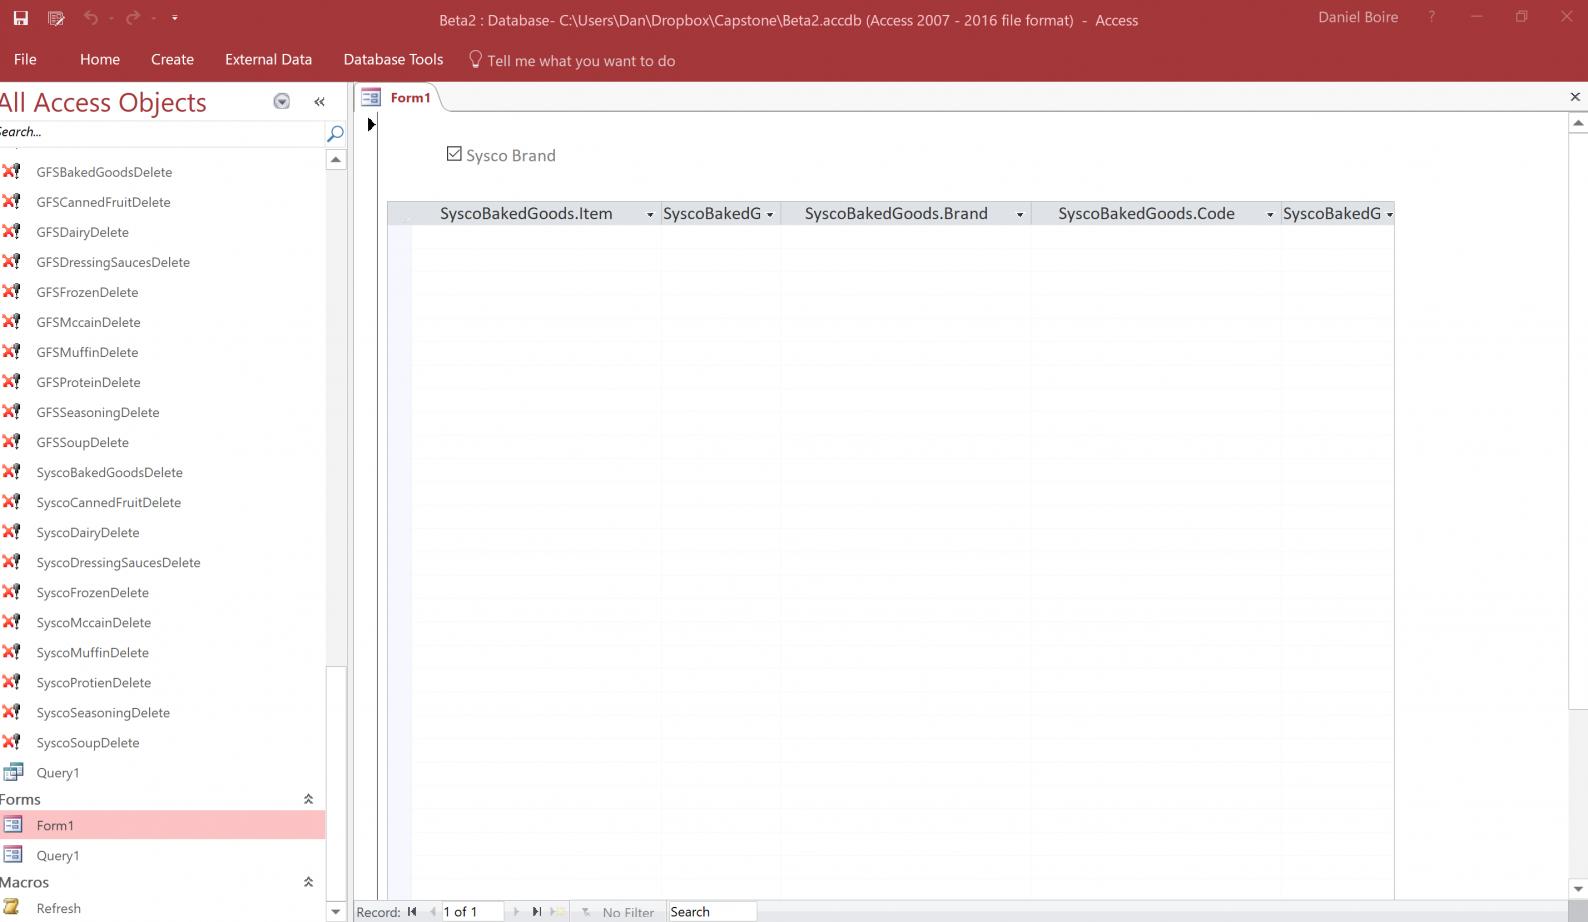This screenshot has width=1588, height=922.
Task: Click the No Filter indicator
Action: pos(618,912)
